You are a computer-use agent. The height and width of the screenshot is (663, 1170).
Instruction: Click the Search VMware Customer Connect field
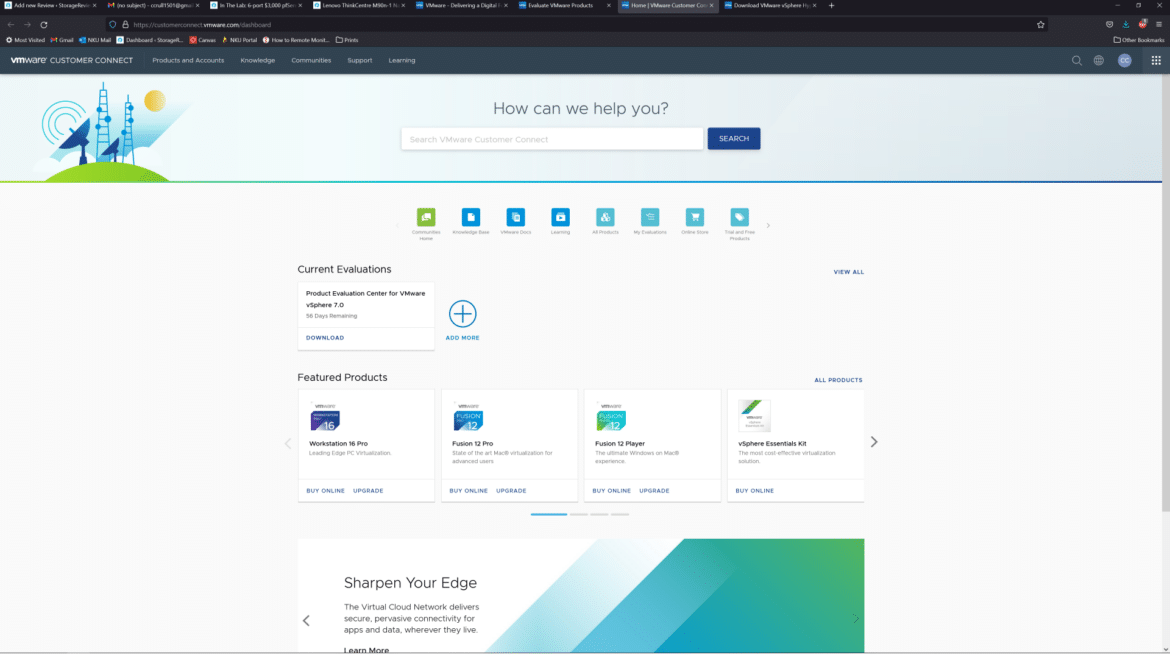(552, 139)
